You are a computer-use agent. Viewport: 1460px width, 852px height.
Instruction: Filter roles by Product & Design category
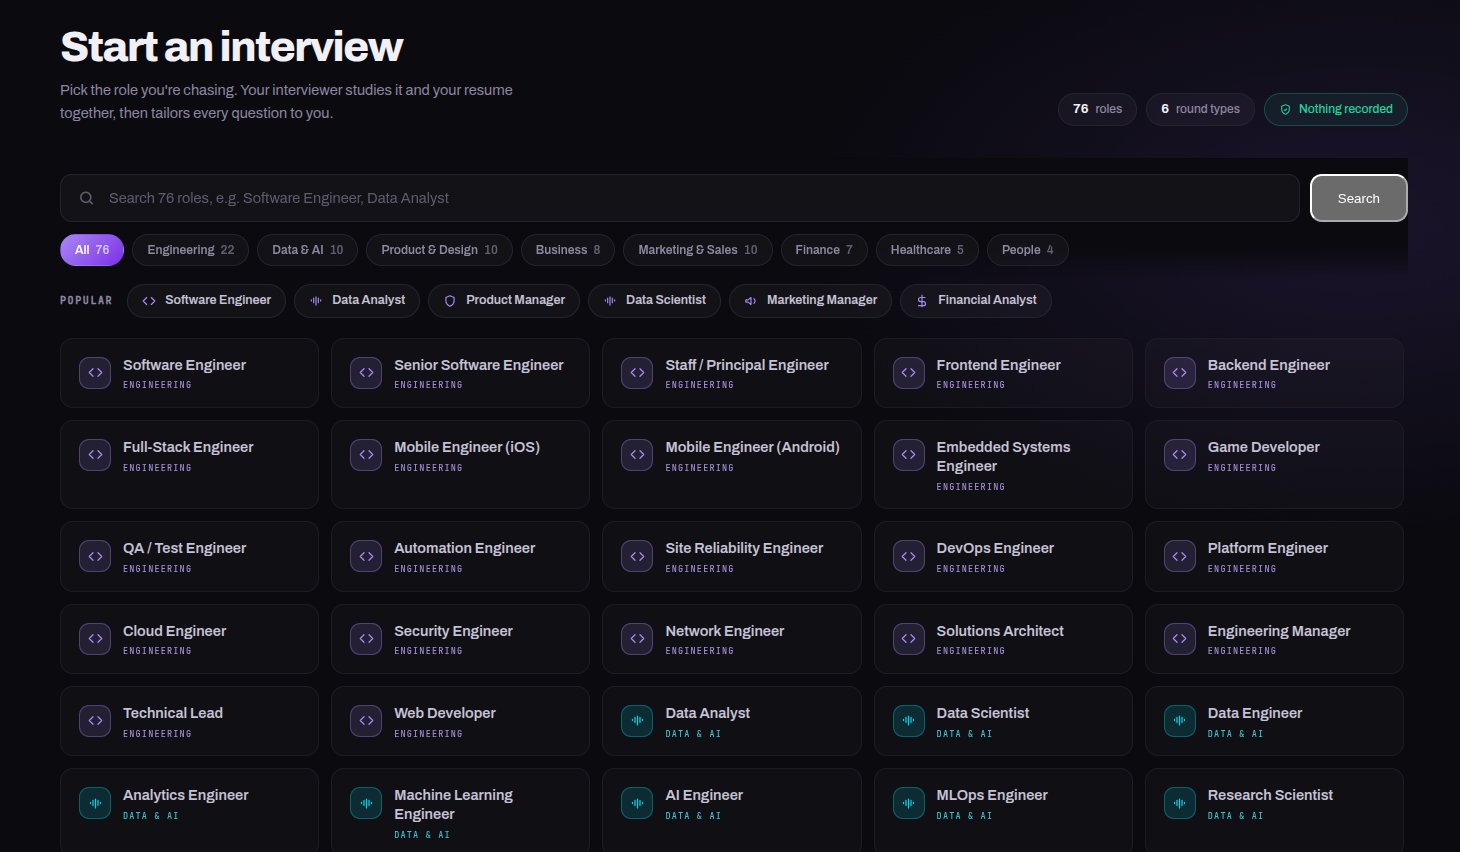click(x=439, y=250)
